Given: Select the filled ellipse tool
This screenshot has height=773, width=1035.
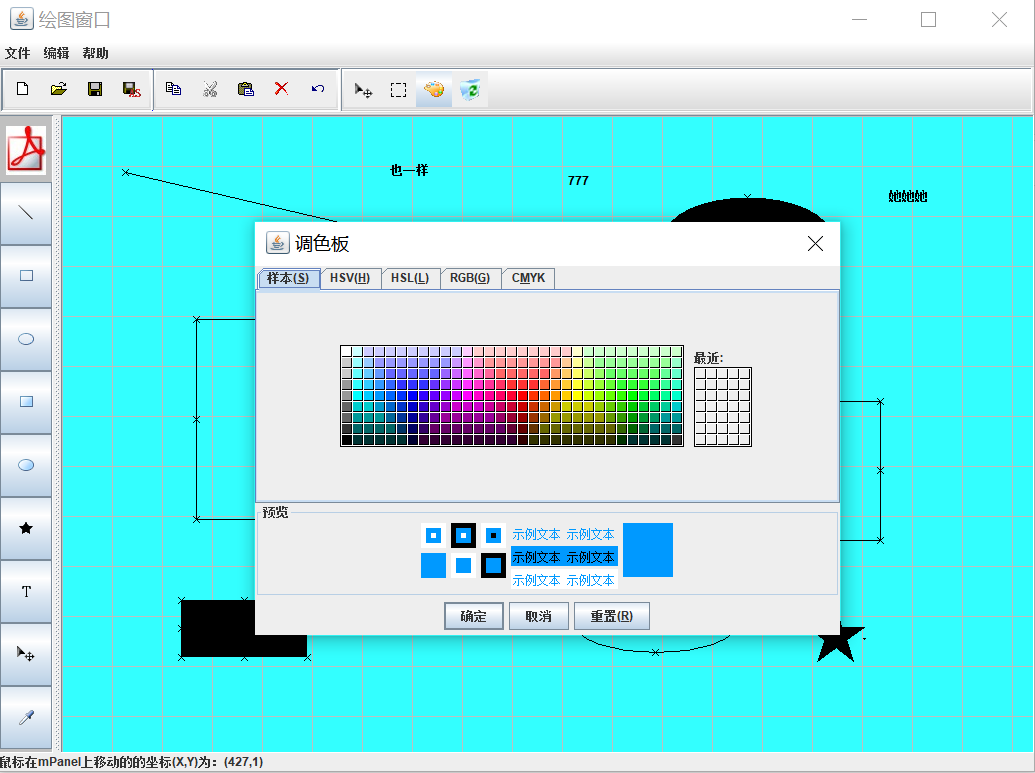Looking at the screenshot, I should coord(26,465).
